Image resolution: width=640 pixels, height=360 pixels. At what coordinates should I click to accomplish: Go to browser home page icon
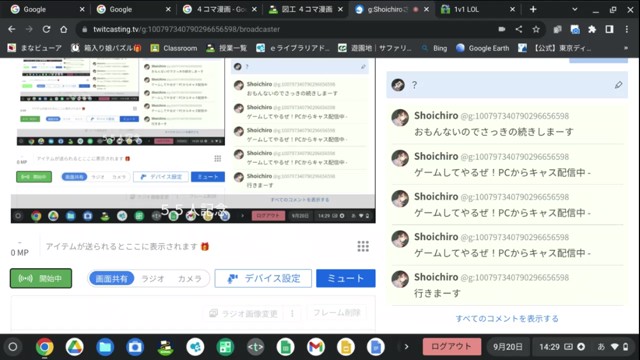[64, 29]
